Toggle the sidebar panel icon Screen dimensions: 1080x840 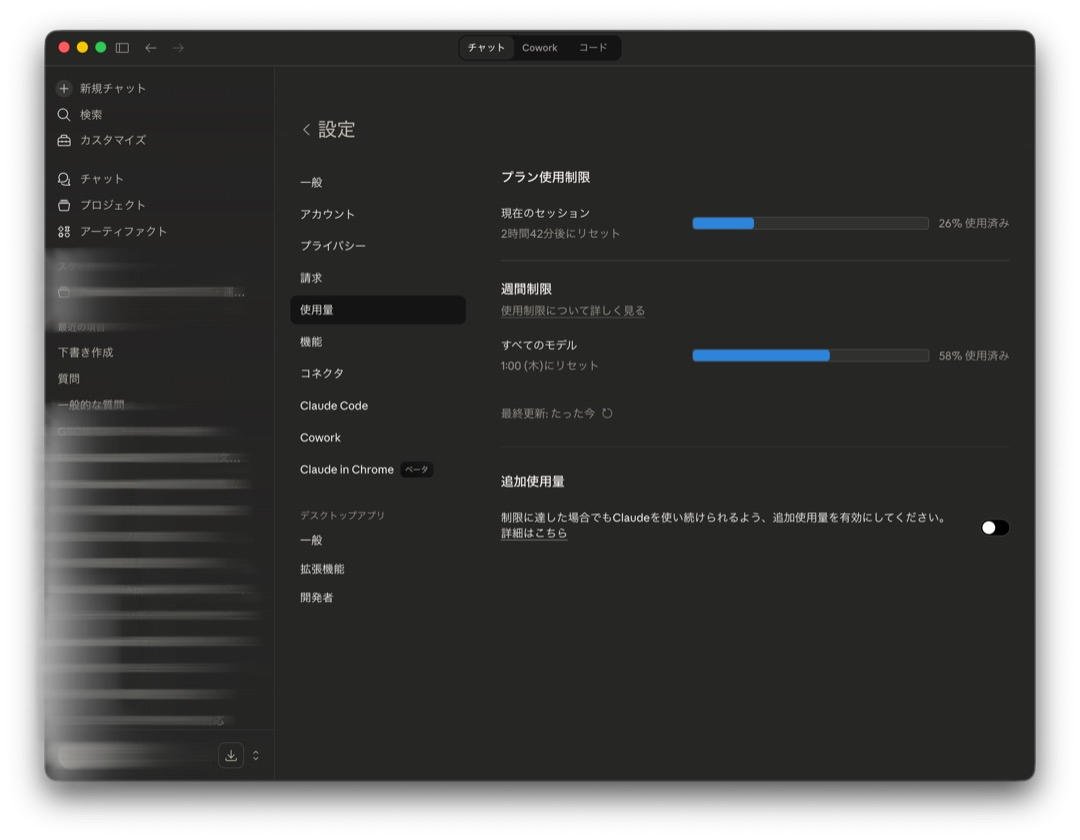click(x=122, y=48)
